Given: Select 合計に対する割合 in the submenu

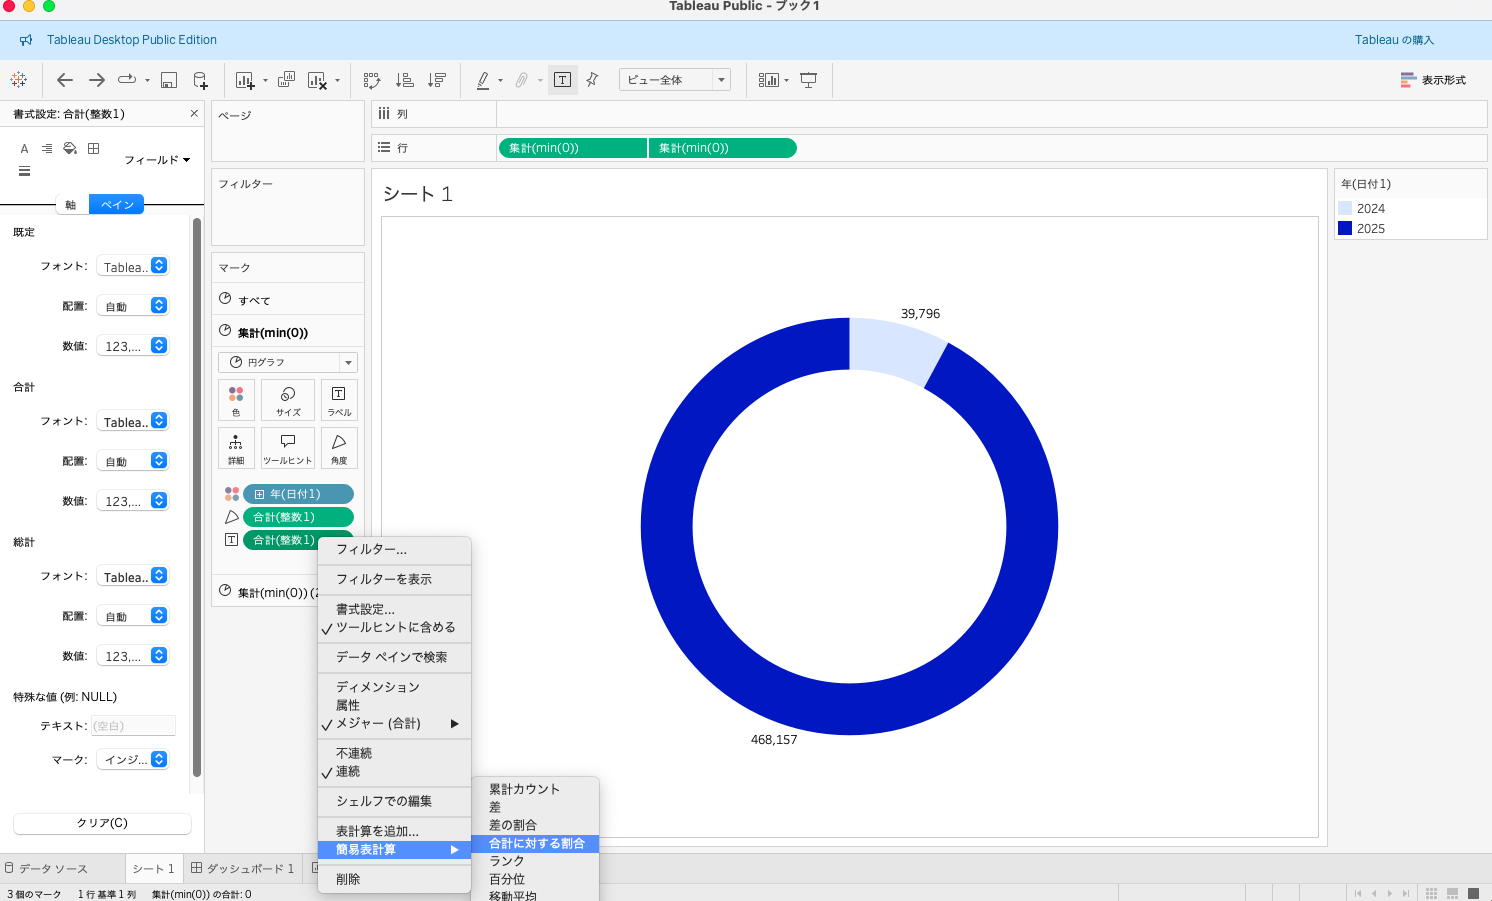Looking at the screenshot, I should pos(536,843).
